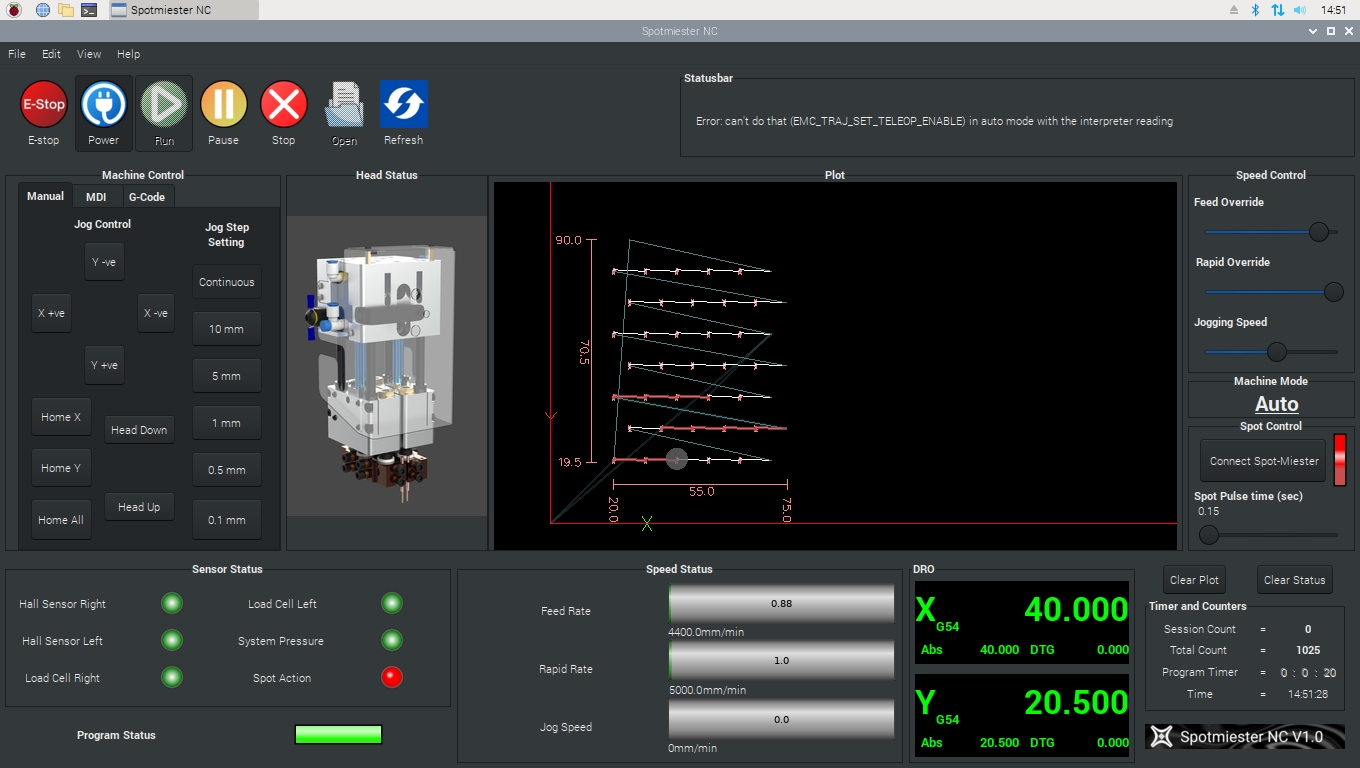Select 1 mm jog step

[x=227, y=423]
